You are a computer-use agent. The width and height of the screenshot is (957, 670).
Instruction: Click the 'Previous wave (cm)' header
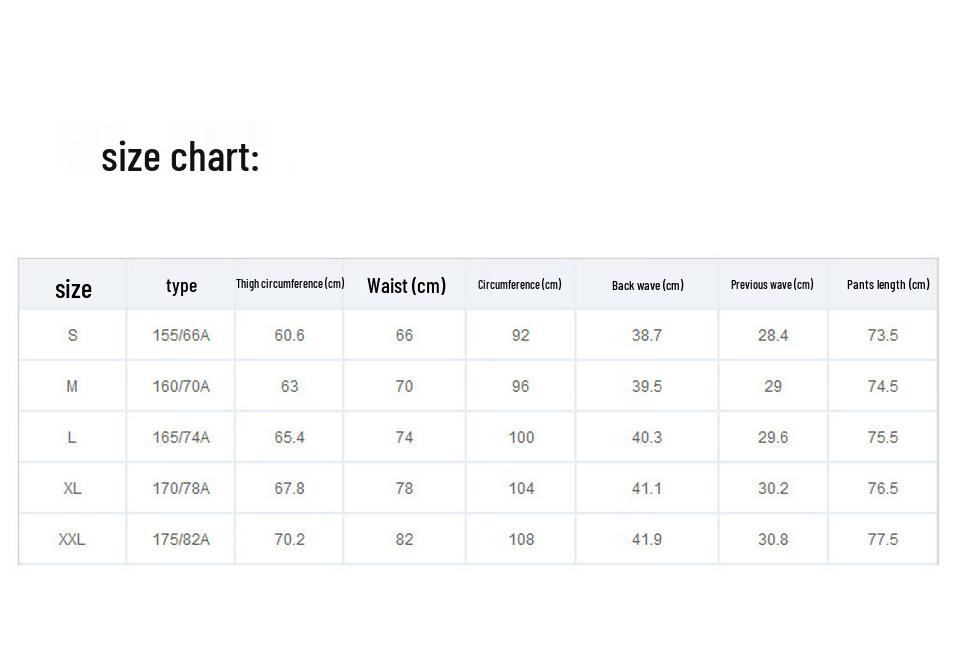(772, 284)
